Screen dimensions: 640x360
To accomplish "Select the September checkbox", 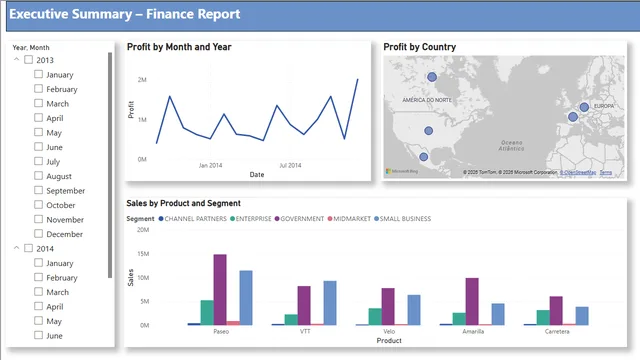I will click(x=38, y=190).
